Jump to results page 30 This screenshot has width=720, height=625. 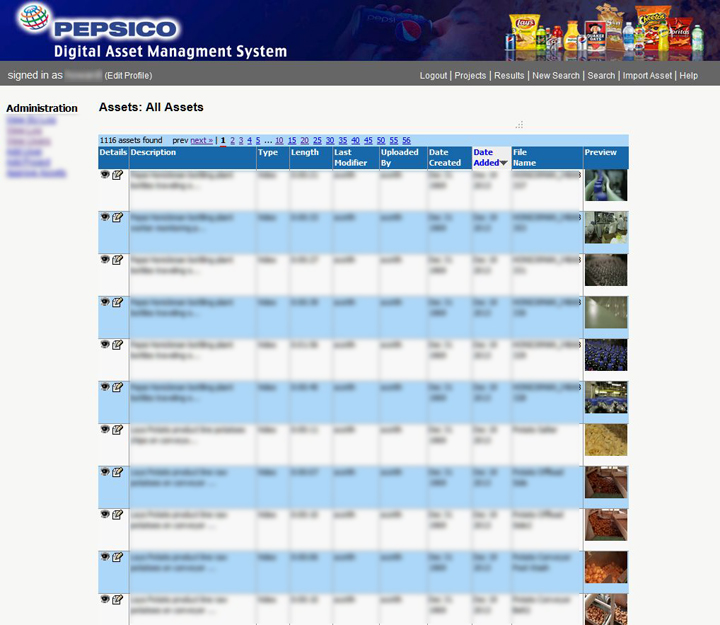(x=330, y=141)
